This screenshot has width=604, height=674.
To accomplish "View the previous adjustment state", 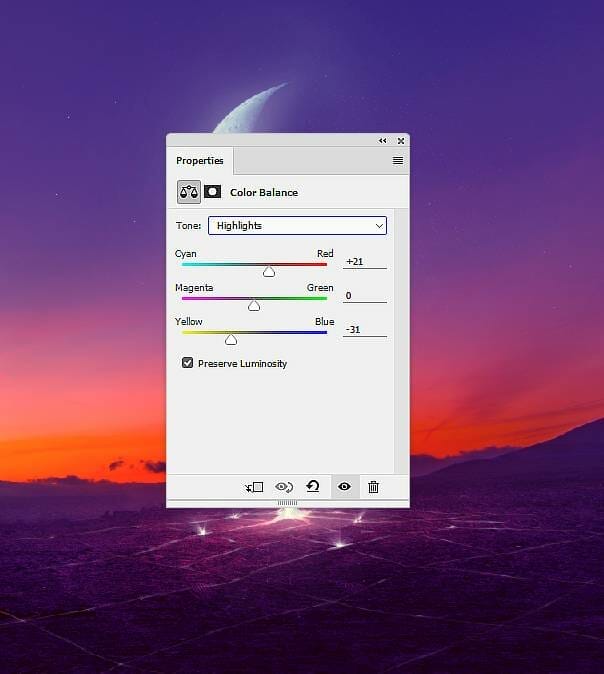I will (284, 487).
